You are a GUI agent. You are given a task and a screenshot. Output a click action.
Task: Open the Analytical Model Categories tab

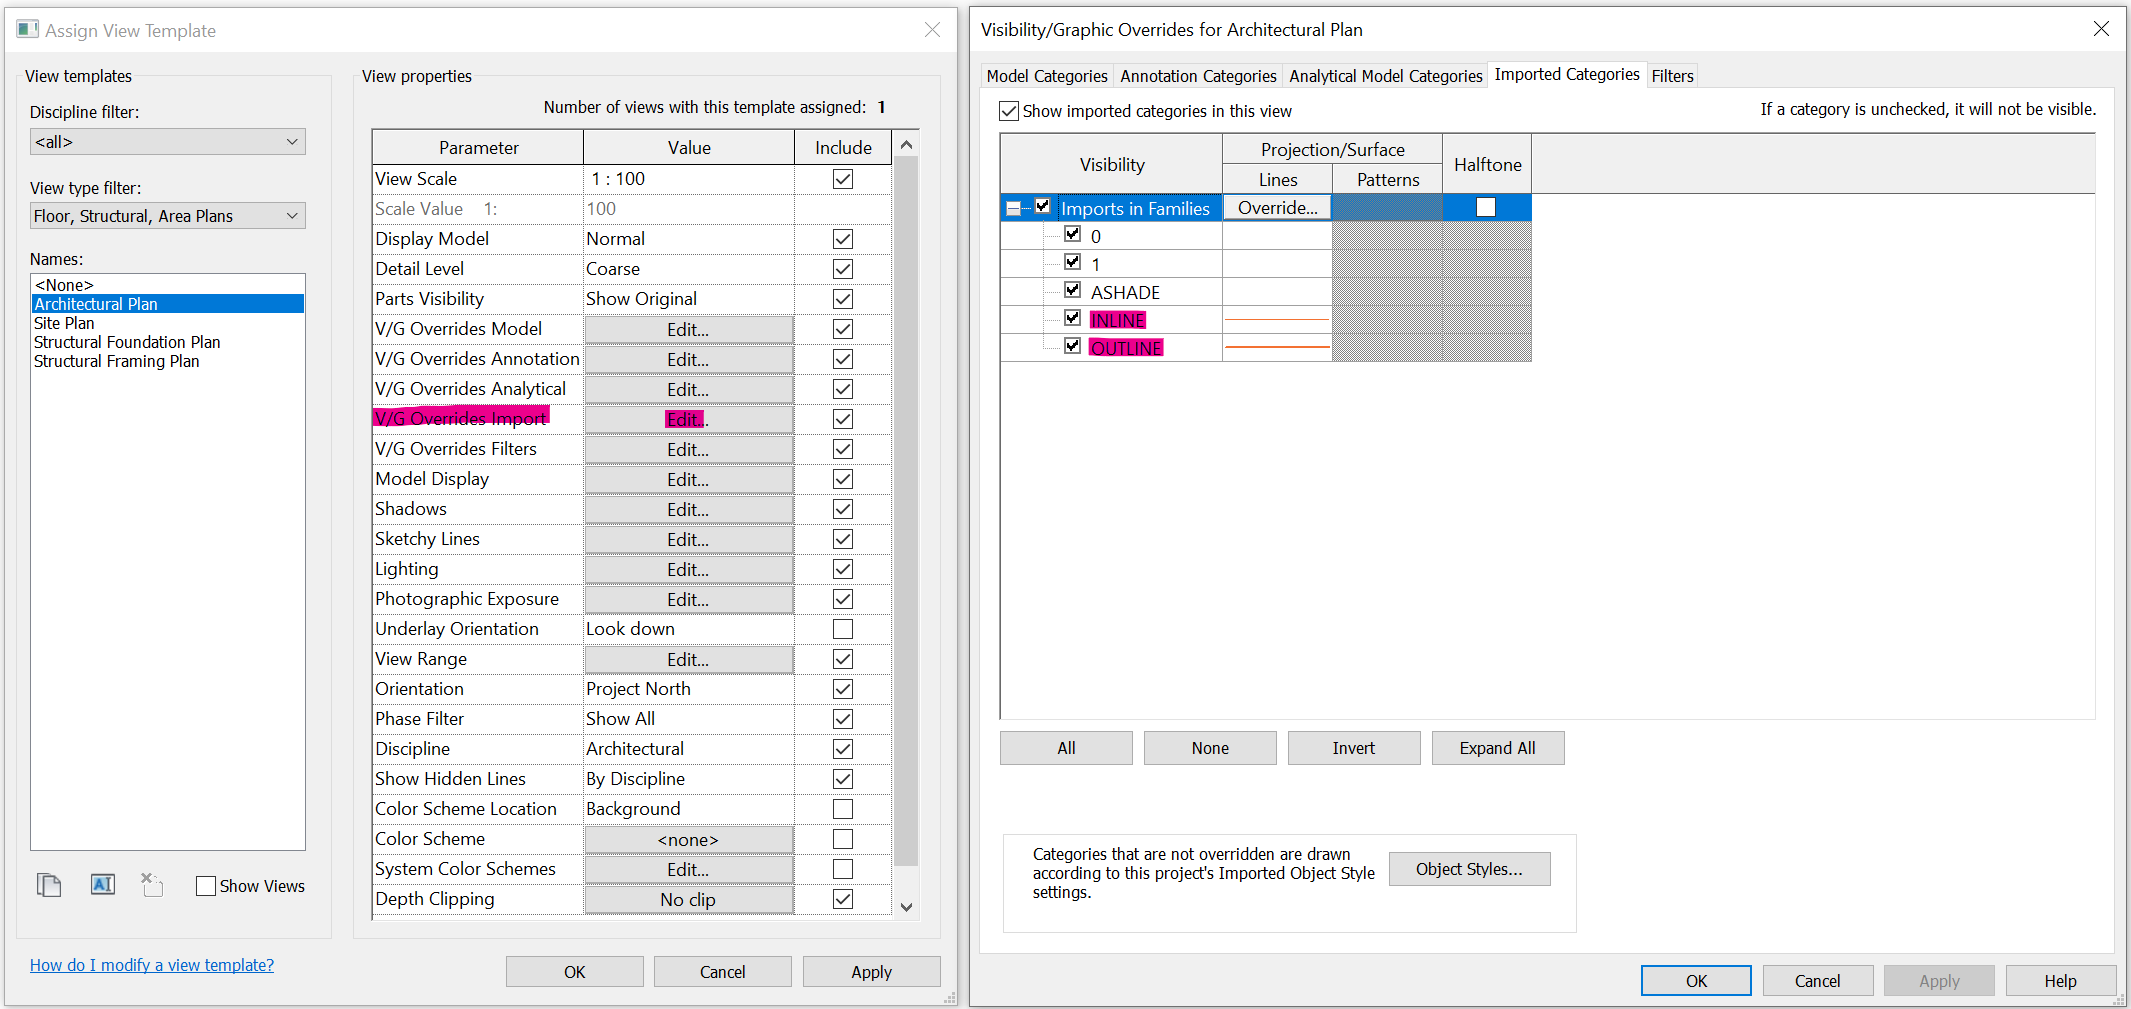(1385, 76)
